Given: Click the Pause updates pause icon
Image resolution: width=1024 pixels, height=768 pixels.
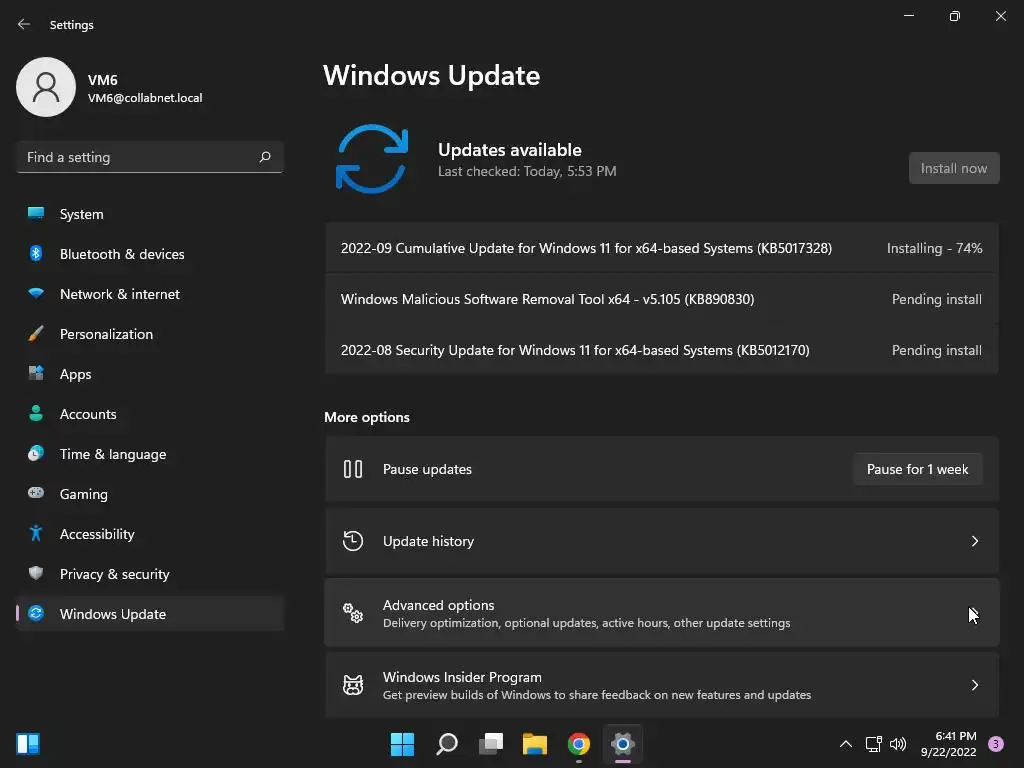Looking at the screenshot, I should click(353, 469).
